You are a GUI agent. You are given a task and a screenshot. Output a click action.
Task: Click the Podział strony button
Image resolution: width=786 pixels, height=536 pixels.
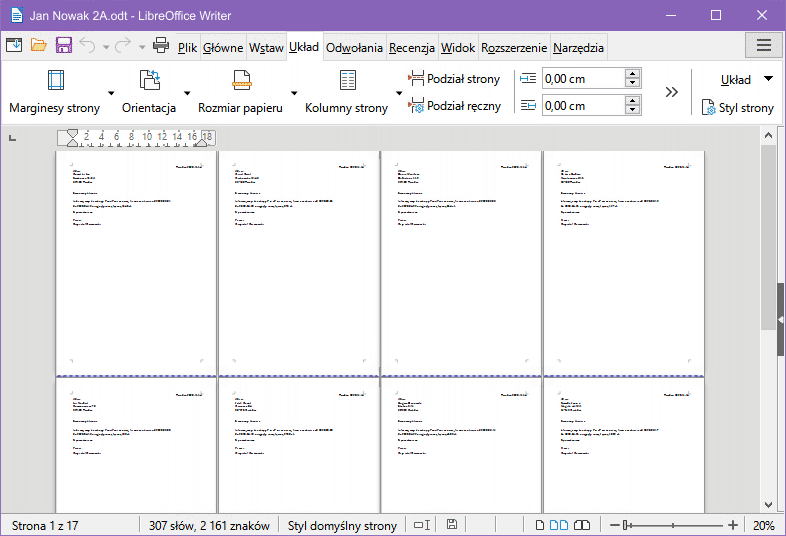pos(454,79)
